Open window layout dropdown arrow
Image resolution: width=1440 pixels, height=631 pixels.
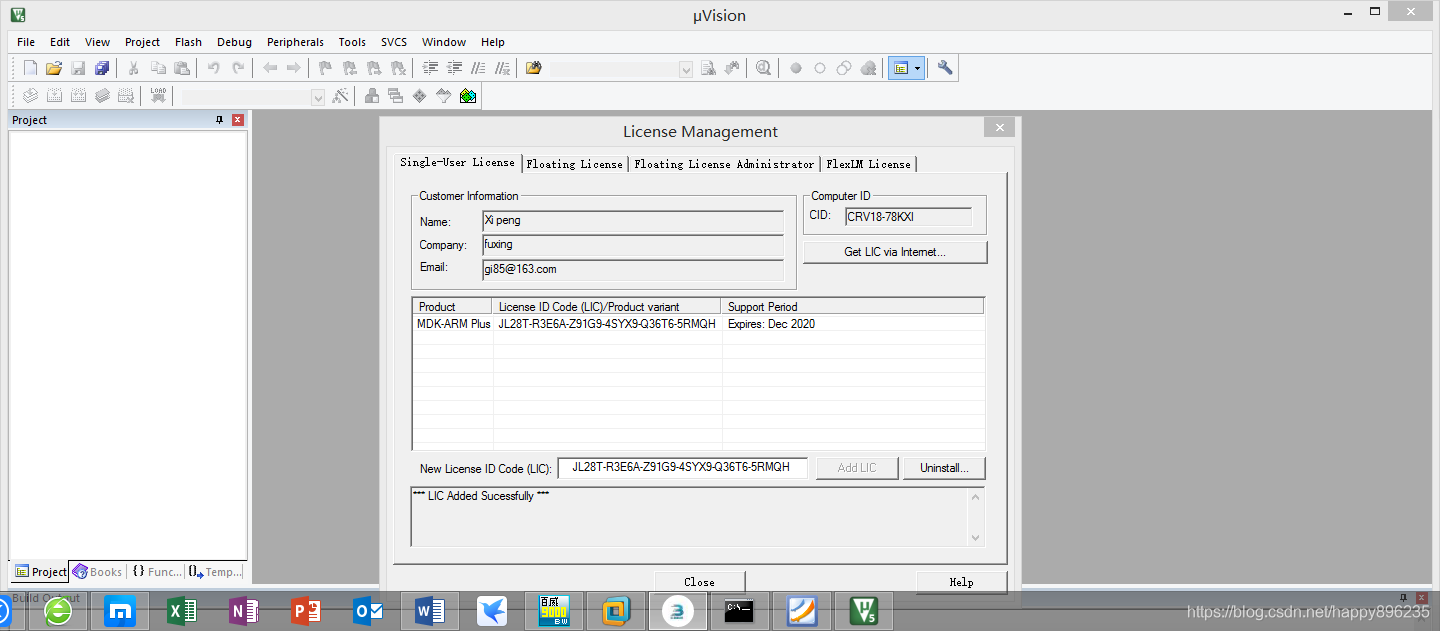tap(917, 68)
